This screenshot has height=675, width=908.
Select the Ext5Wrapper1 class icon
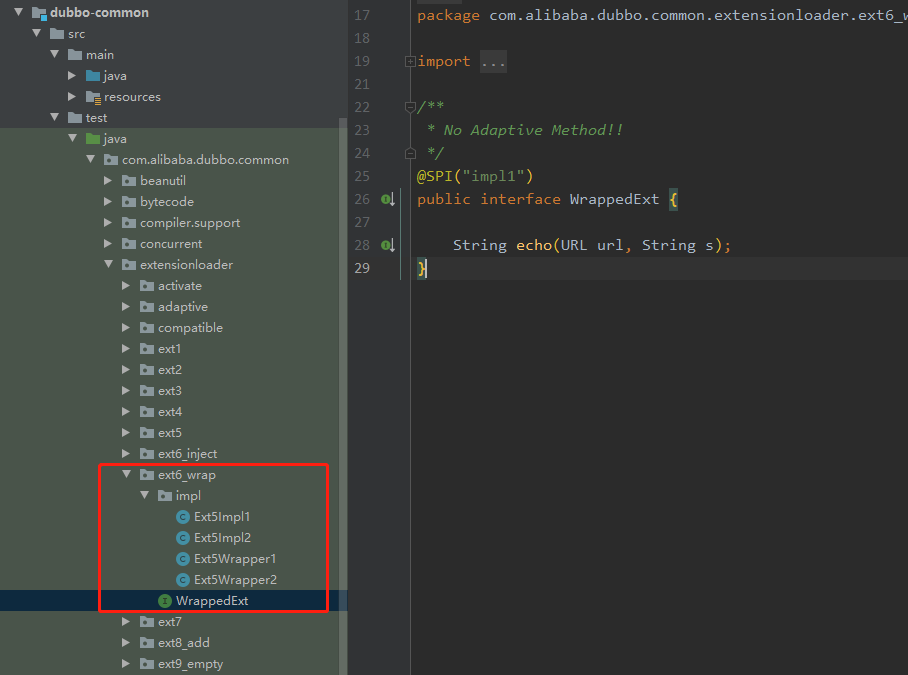click(183, 559)
